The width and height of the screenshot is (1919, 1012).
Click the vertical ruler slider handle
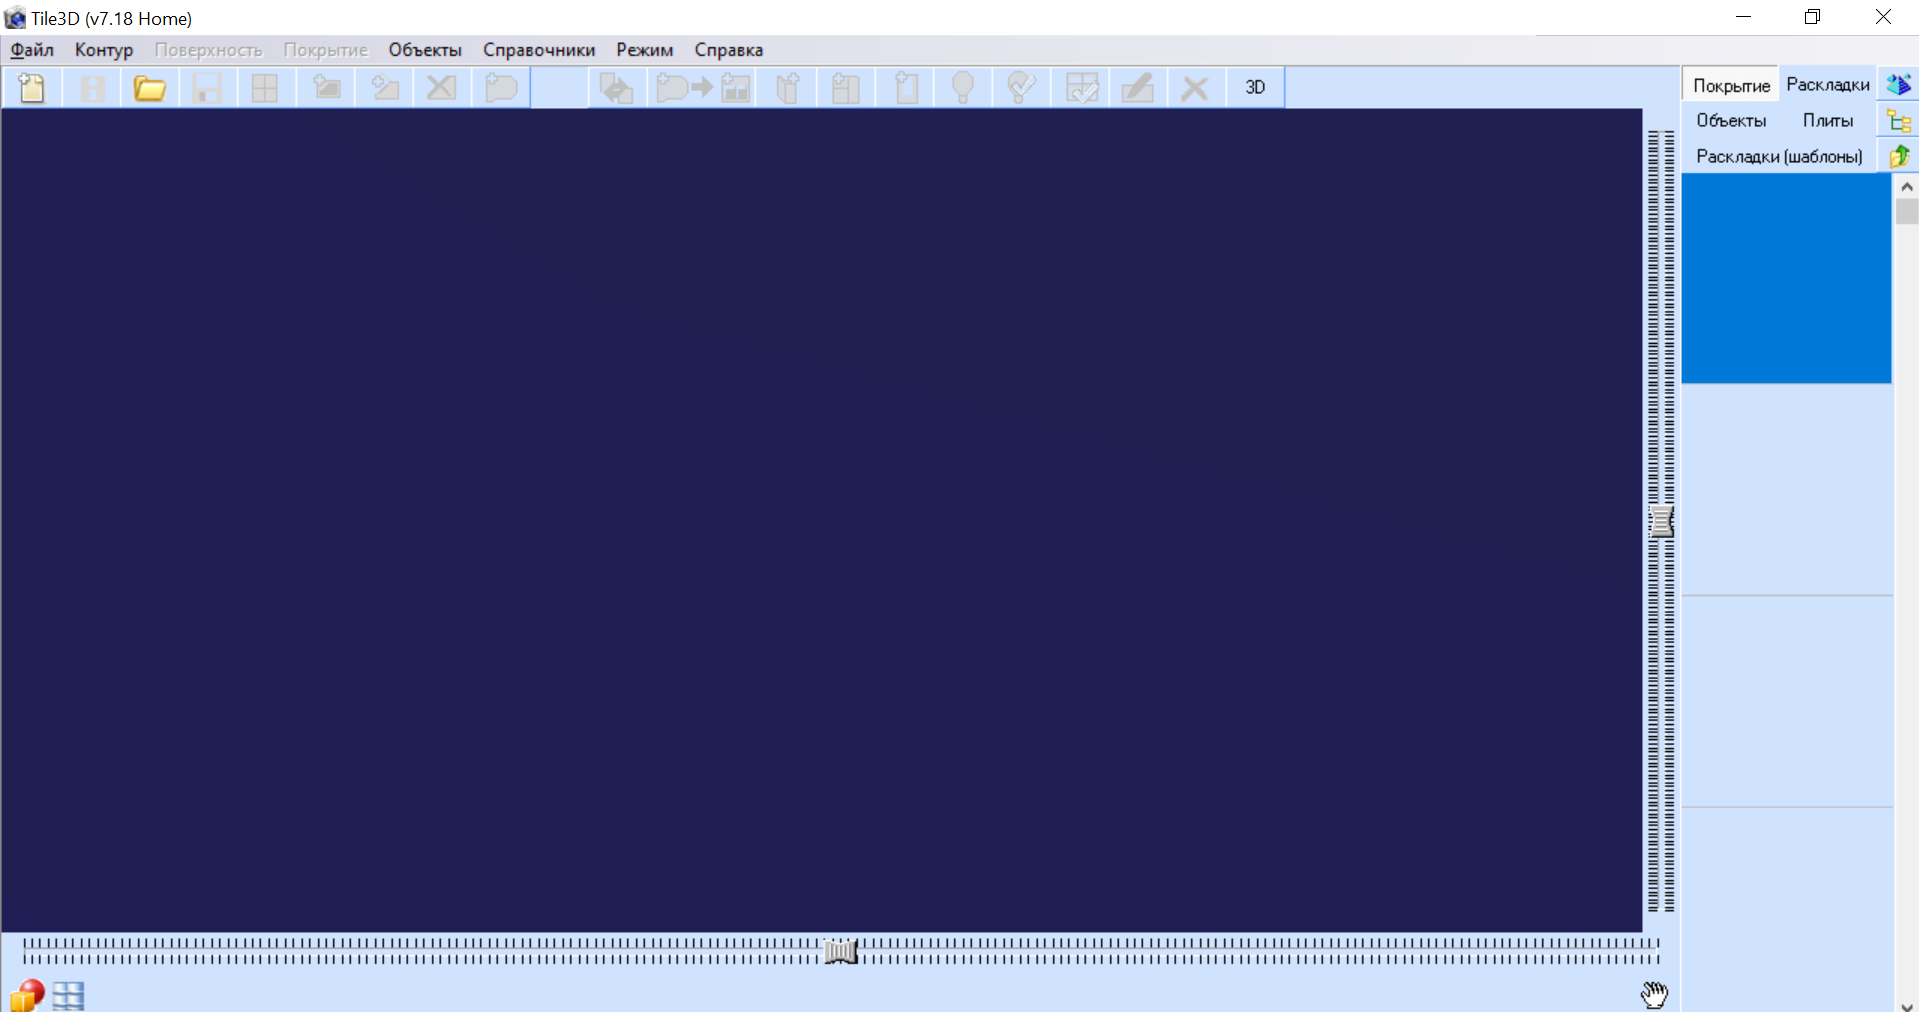tap(1661, 521)
